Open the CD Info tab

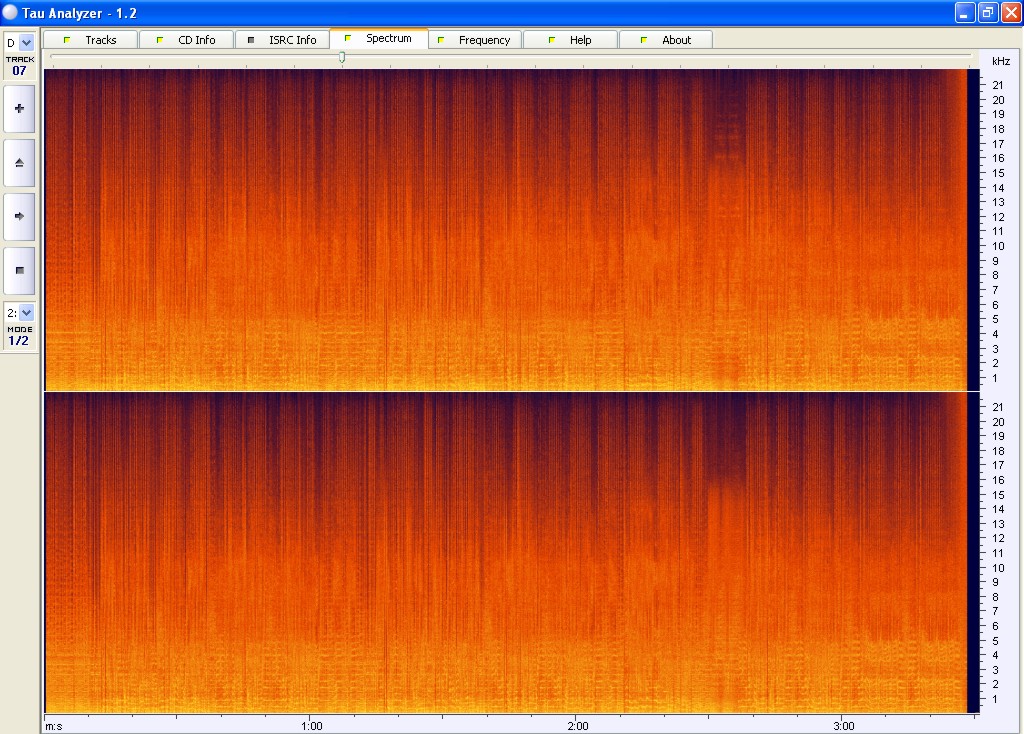pyautogui.click(x=196, y=40)
